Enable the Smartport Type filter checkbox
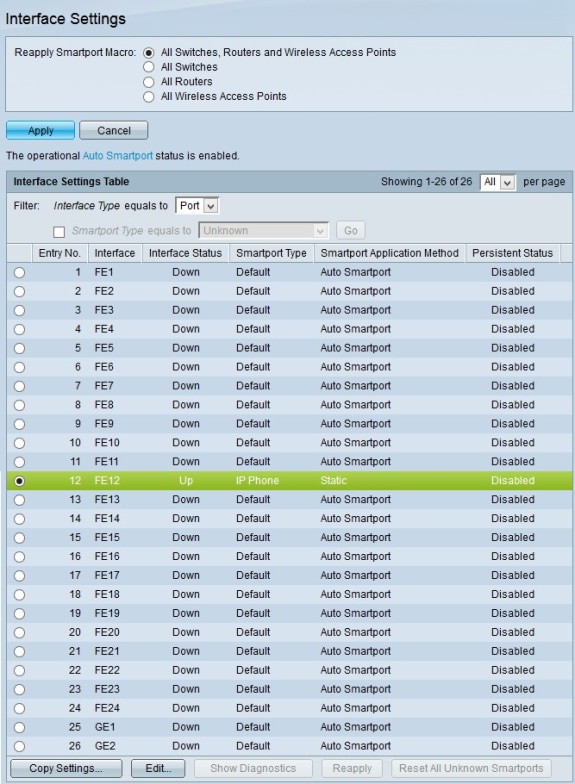This screenshot has width=575, height=784. tap(59, 232)
